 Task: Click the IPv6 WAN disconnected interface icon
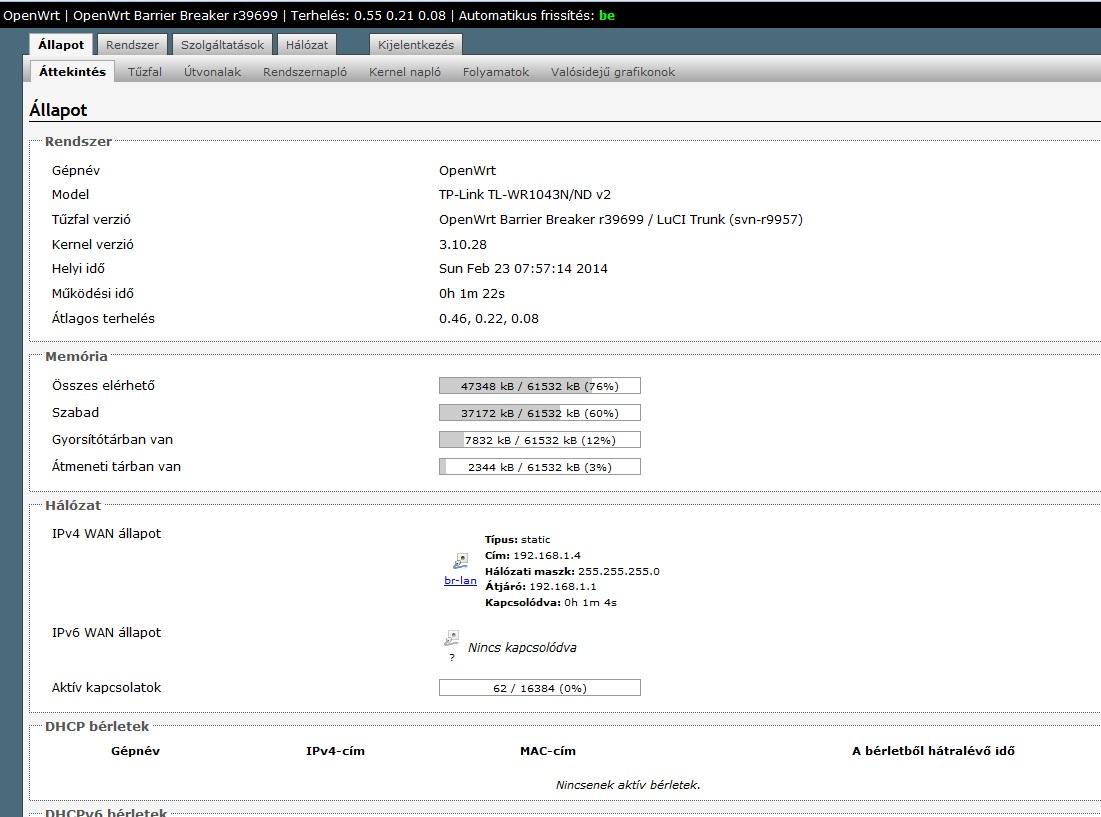click(451, 639)
